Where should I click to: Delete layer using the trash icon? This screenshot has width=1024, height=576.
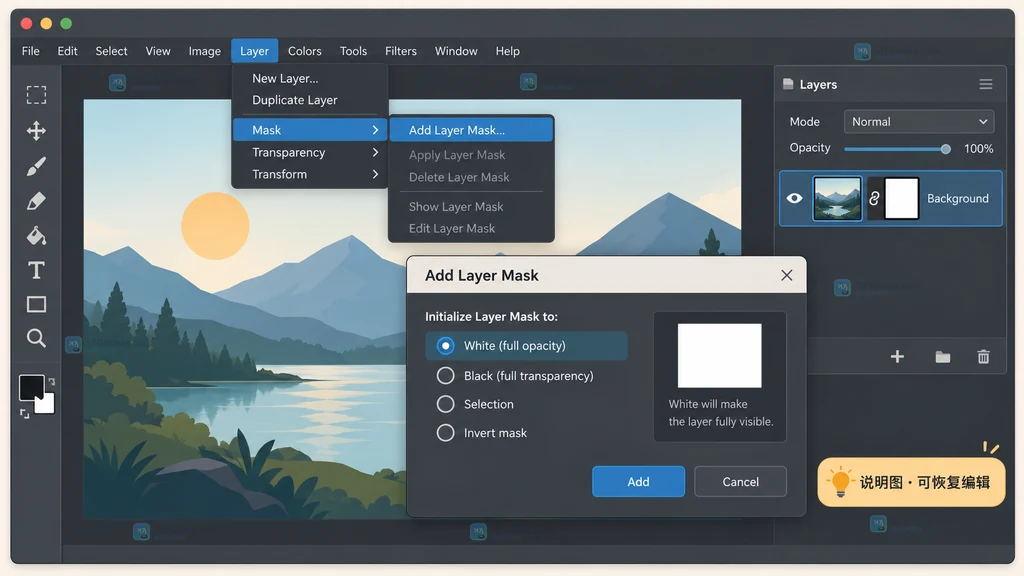[x=984, y=357]
